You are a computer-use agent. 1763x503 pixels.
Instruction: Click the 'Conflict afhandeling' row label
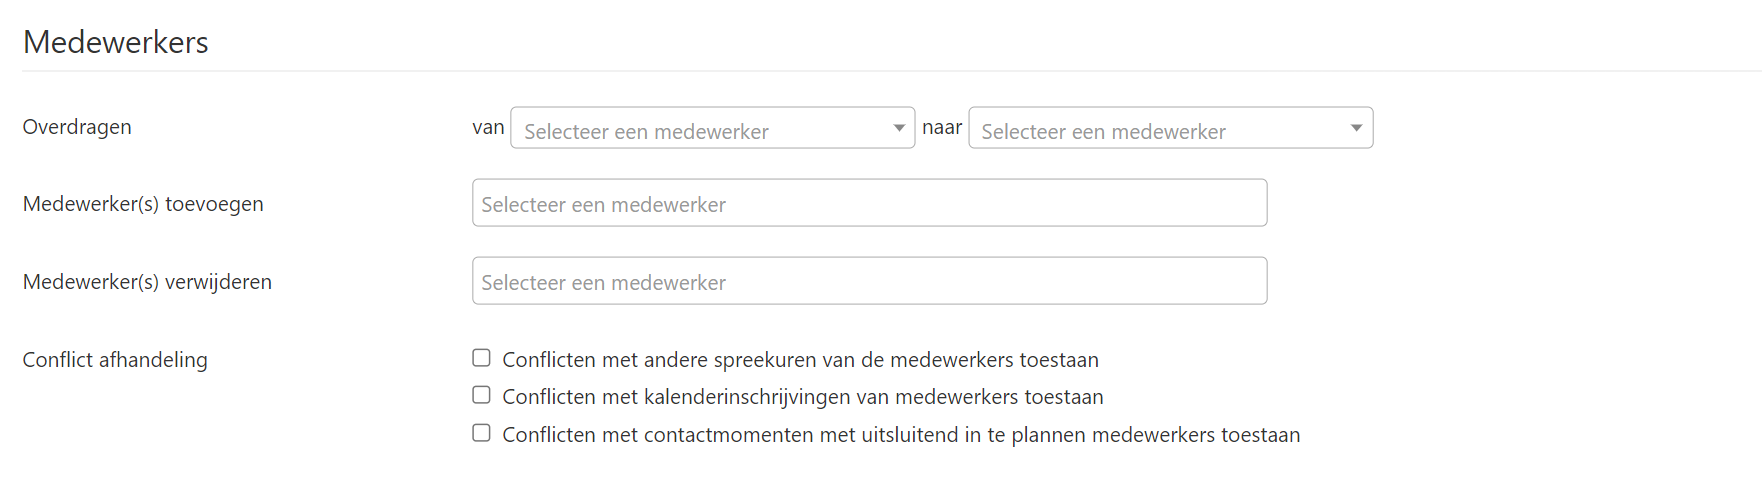(x=115, y=360)
